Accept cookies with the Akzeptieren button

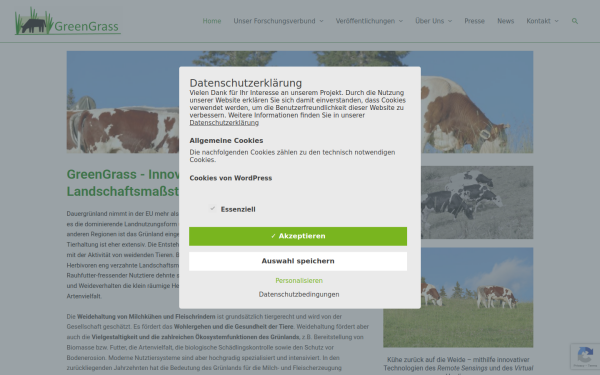tap(298, 236)
